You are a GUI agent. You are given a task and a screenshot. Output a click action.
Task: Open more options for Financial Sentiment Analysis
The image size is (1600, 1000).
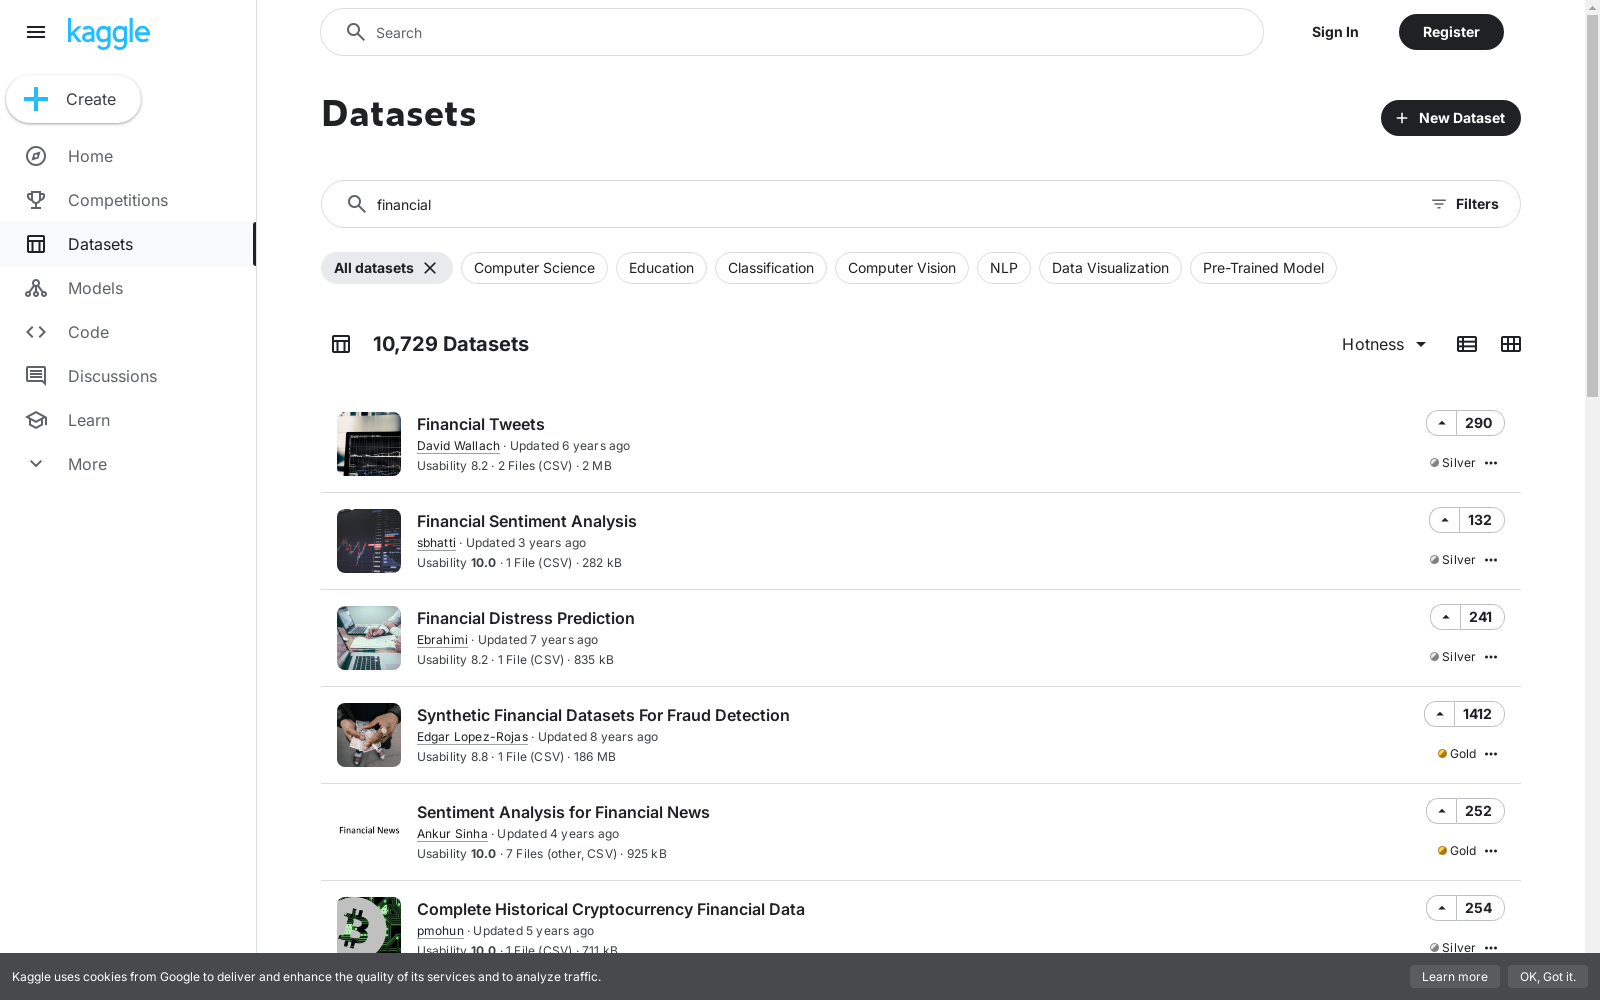tap(1491, 560)
